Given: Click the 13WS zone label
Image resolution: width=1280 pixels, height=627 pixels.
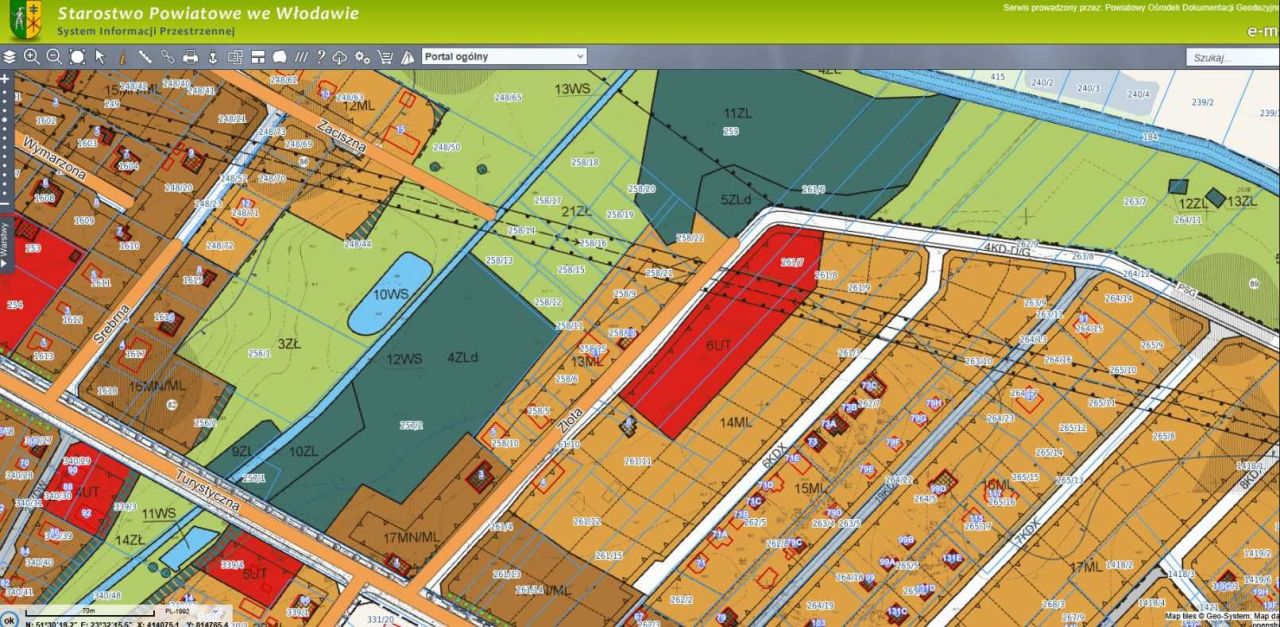Looking at the screenshot, I should pyautogui.click(x=573, y=89).
